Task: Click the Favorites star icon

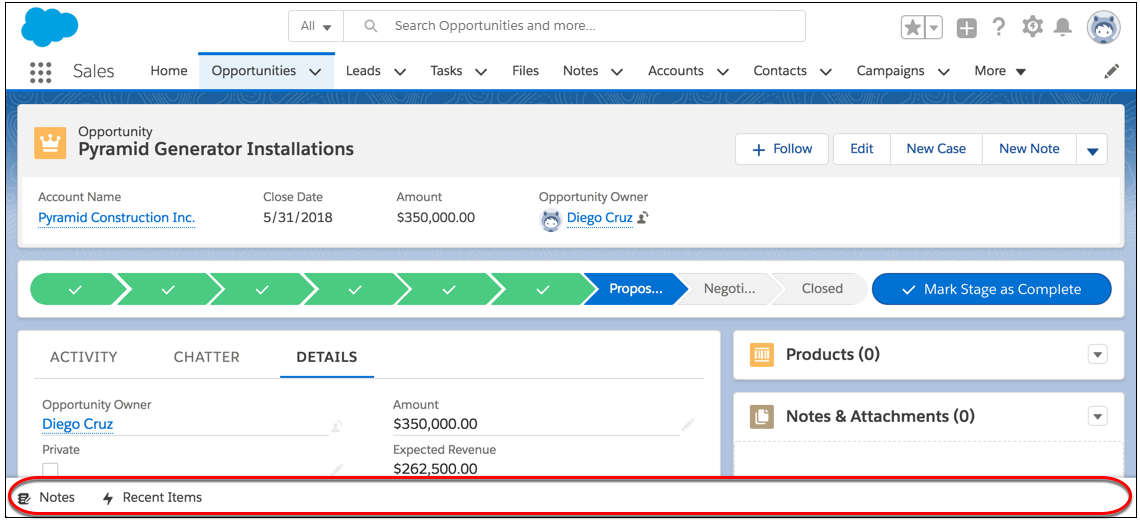Action: 912,28
